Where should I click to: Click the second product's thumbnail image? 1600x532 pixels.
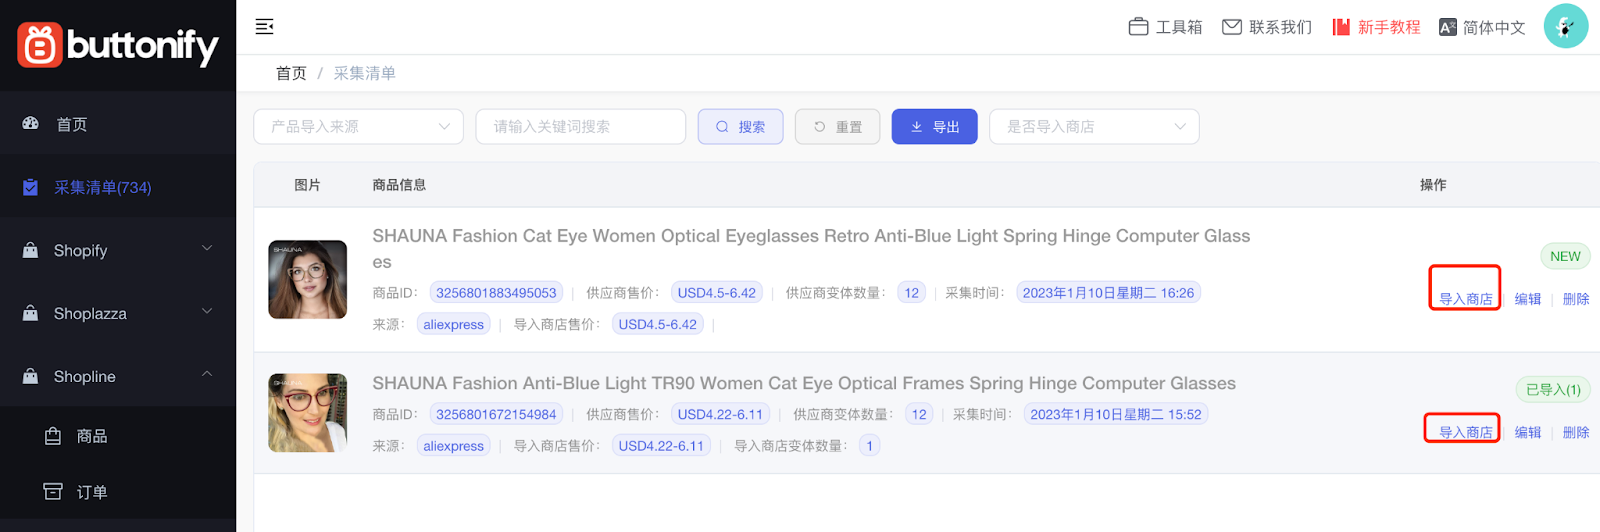(x=308, y=413)
